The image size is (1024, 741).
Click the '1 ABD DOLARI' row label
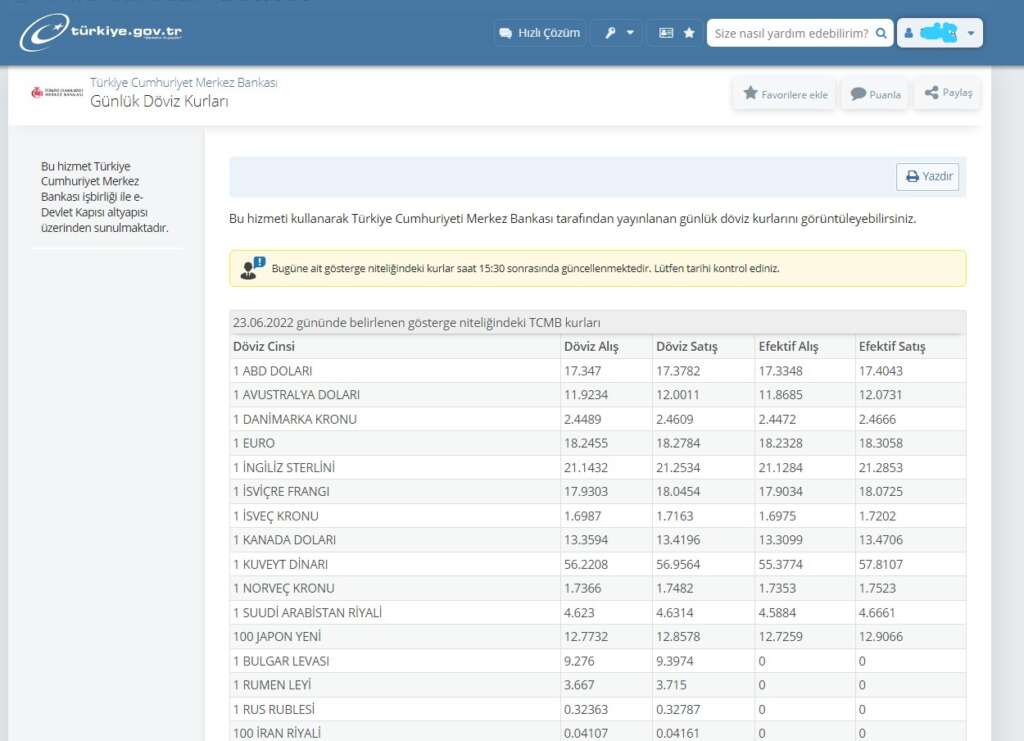pyautogui.click(x=272, y=371)
